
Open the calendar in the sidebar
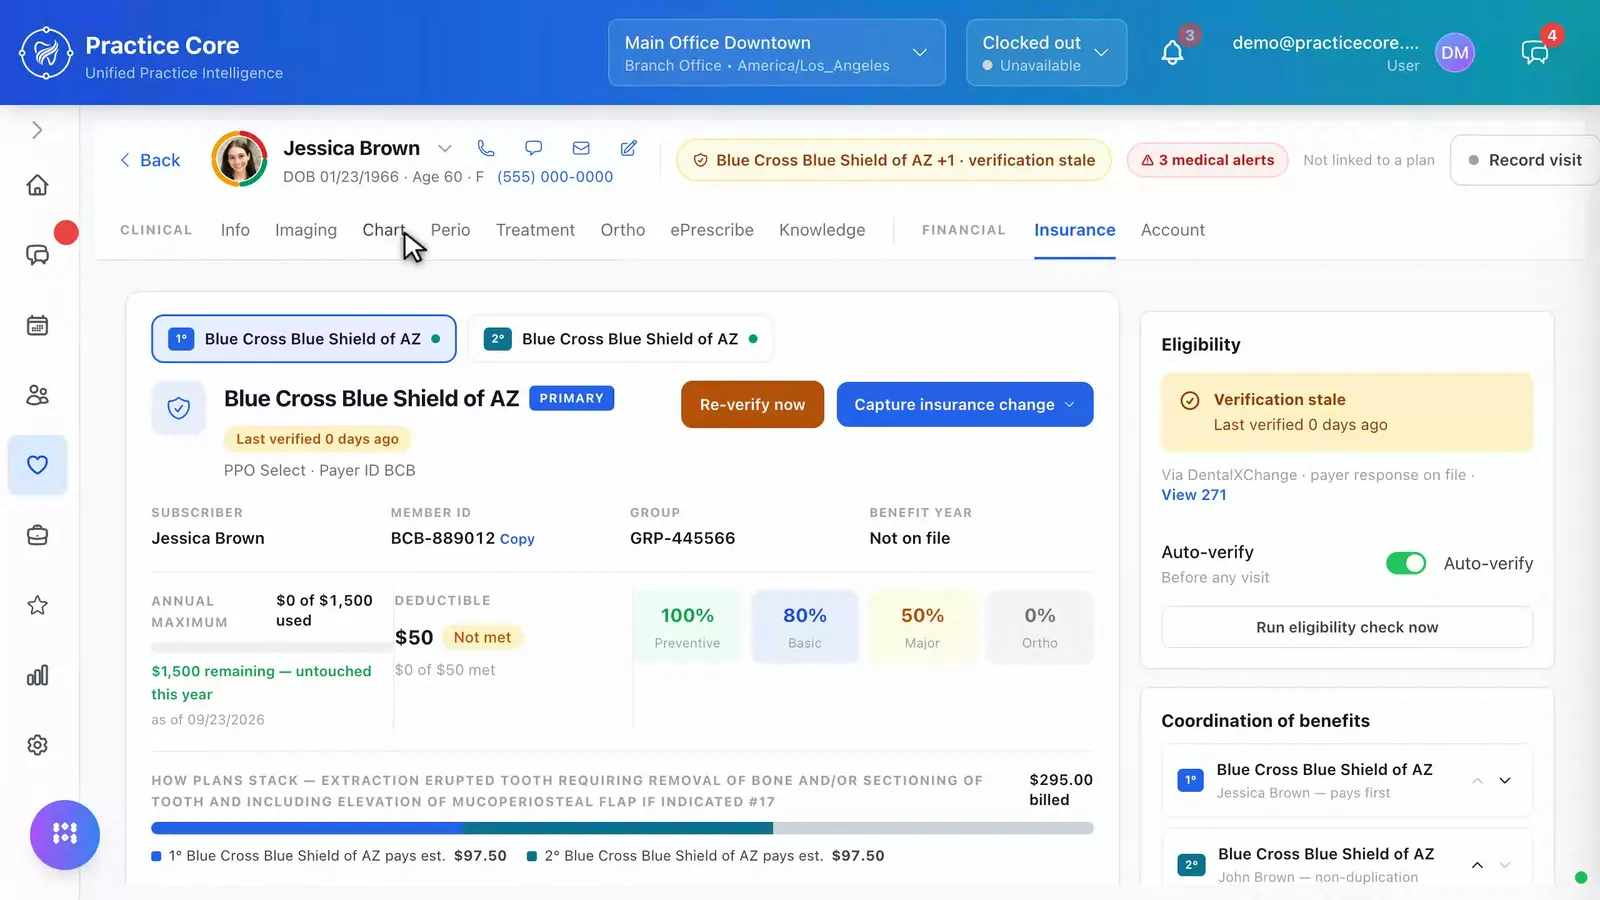38,325
